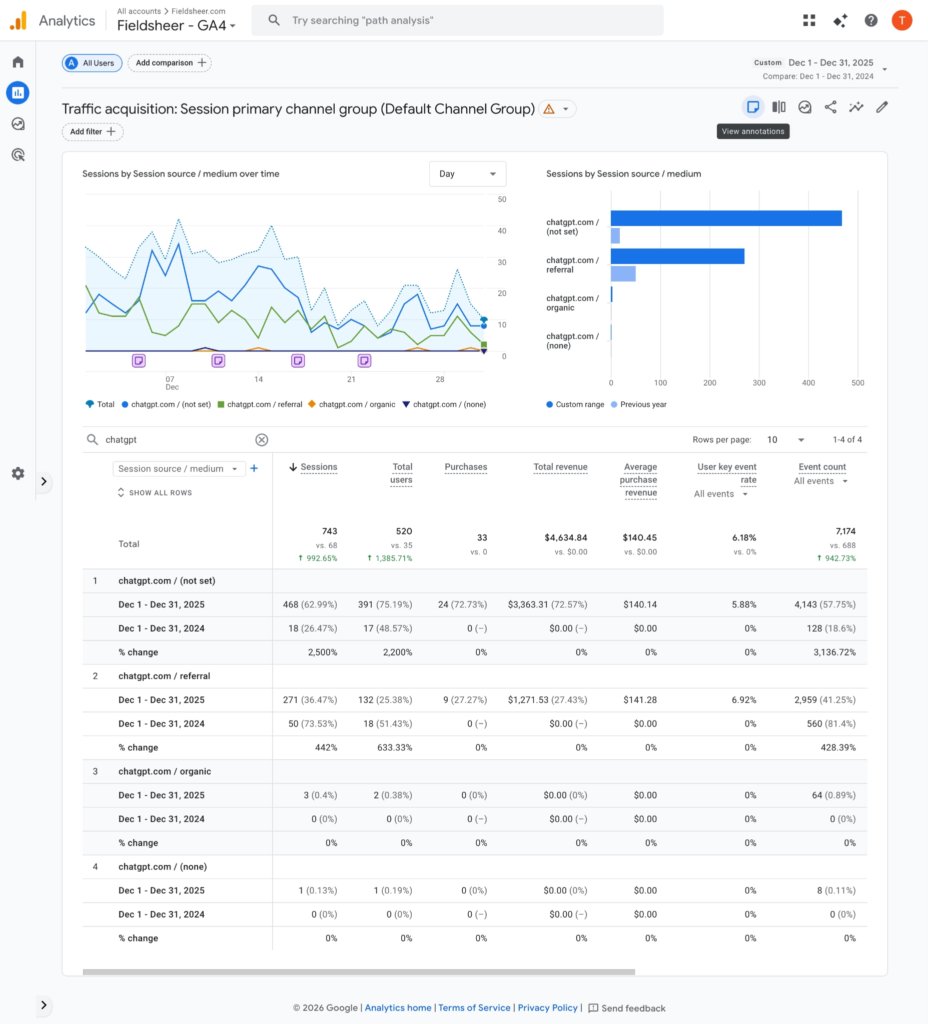Open the Admin gear icon
Screen dimensions: 928x1024
(18, 473)
